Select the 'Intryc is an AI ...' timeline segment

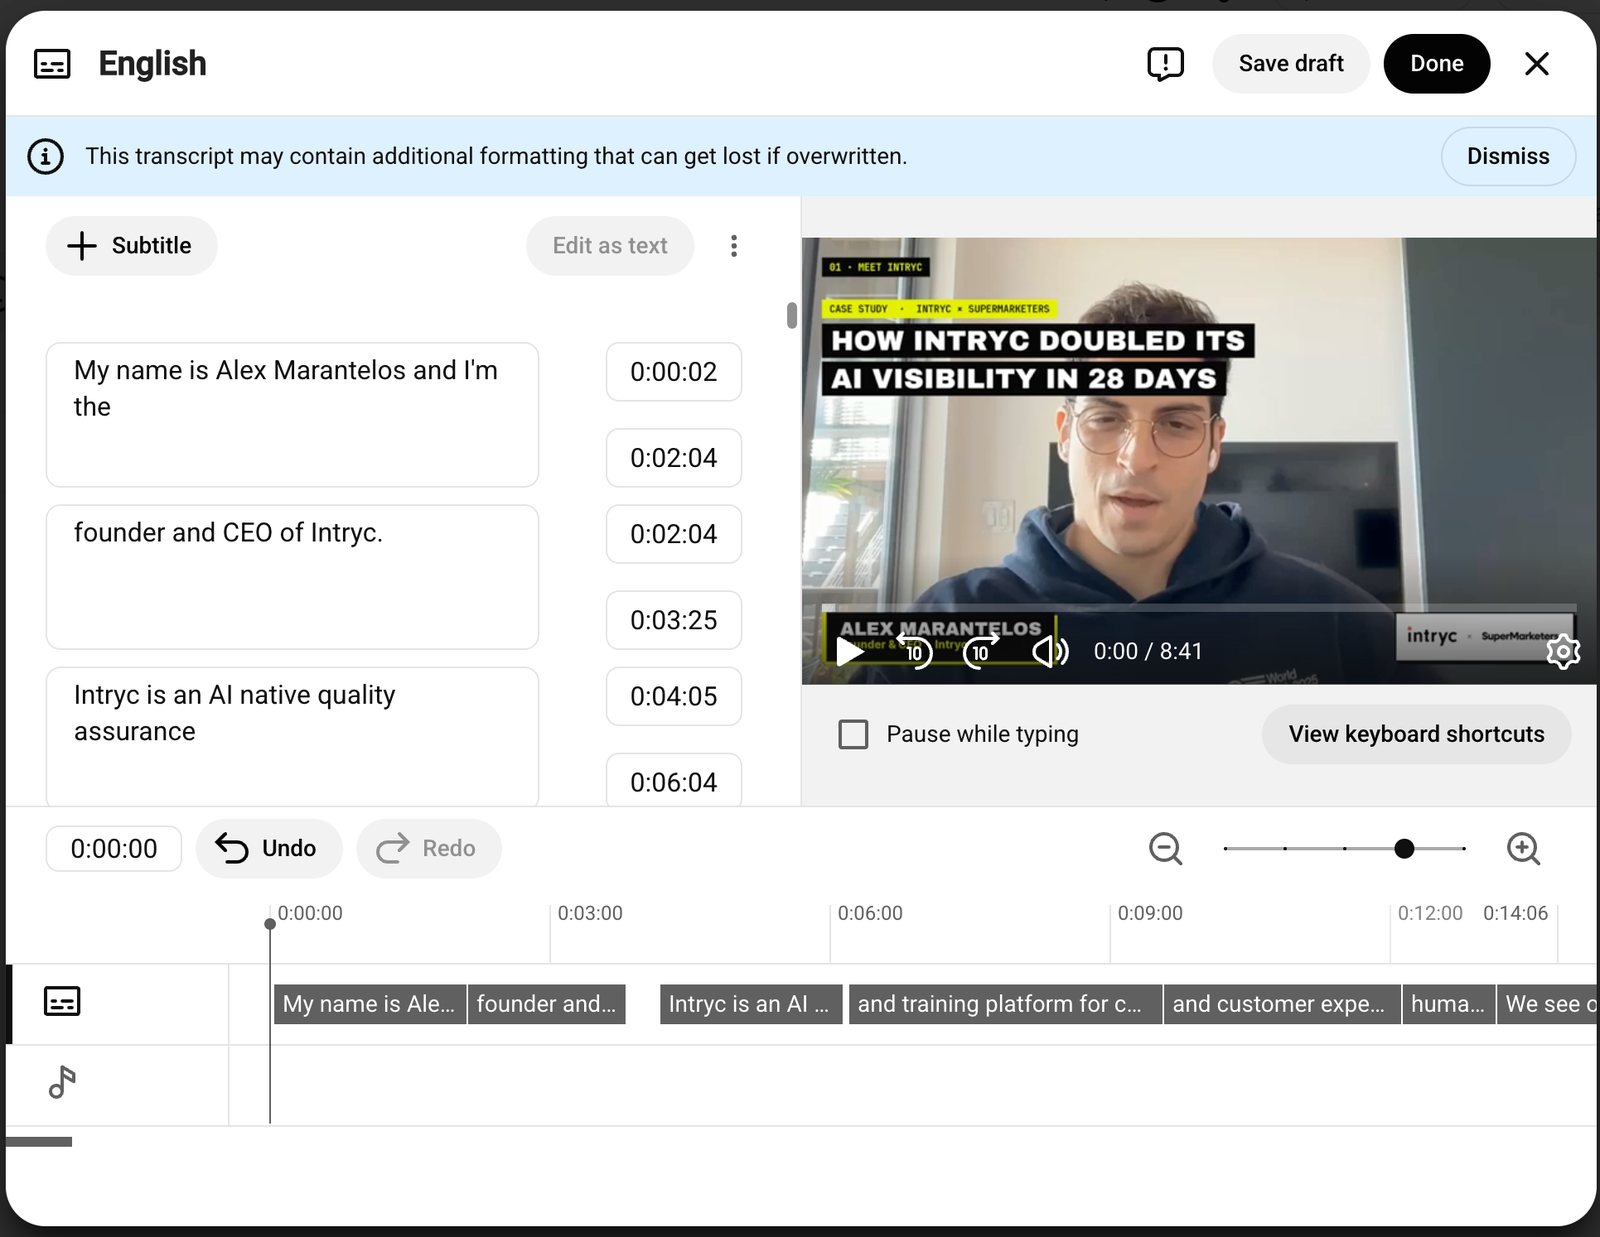[750, 1004]
